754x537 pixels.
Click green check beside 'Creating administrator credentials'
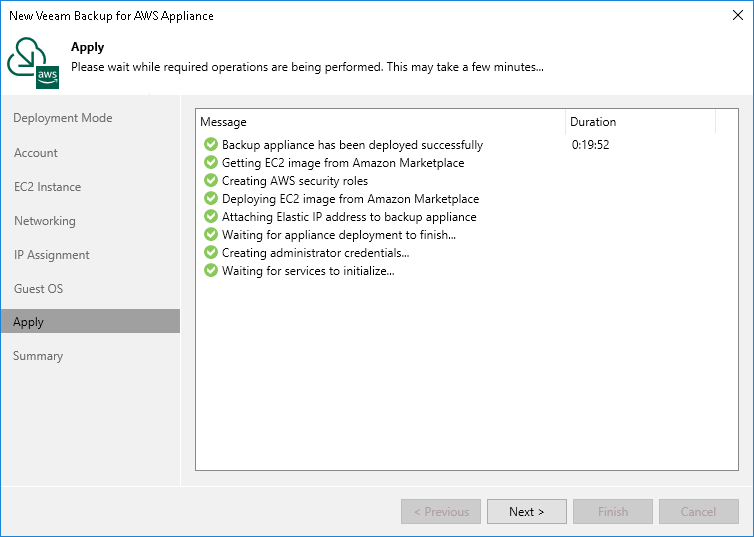(210, 253)
